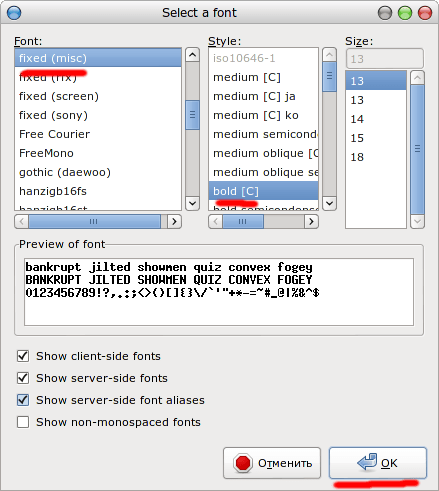Enable Show non-monospaced fonts
Screen dimensions: 439x491
[x=23, y=422]
